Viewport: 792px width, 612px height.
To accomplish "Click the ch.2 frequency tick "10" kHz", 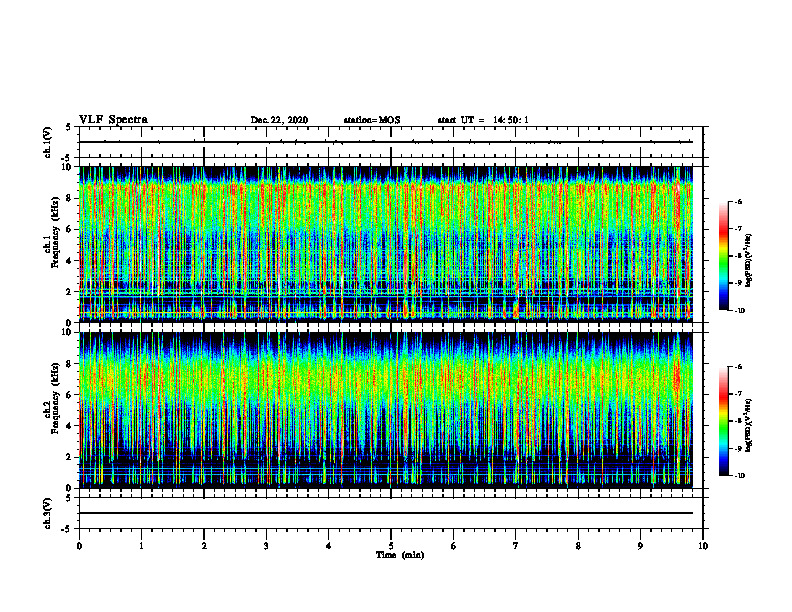I will click(x=68, y=332).
